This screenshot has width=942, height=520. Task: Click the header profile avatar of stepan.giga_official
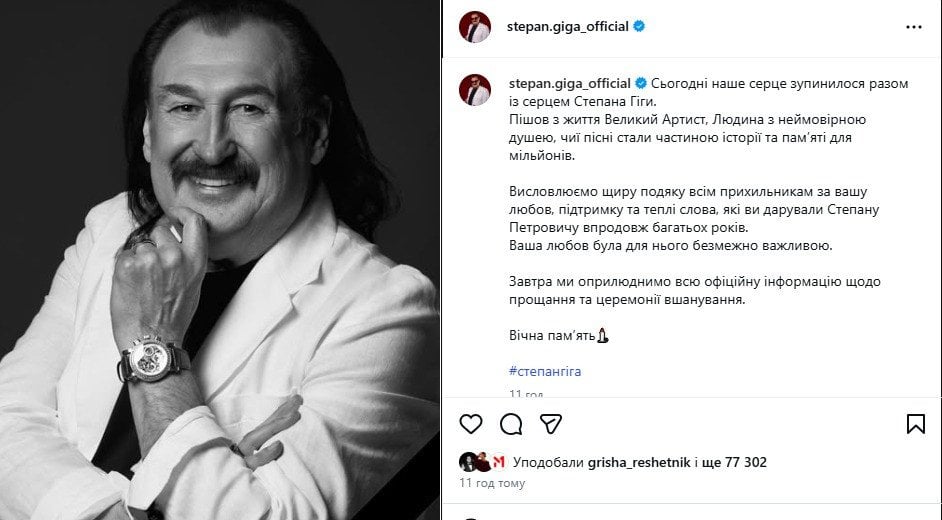(x=475, y=27)
